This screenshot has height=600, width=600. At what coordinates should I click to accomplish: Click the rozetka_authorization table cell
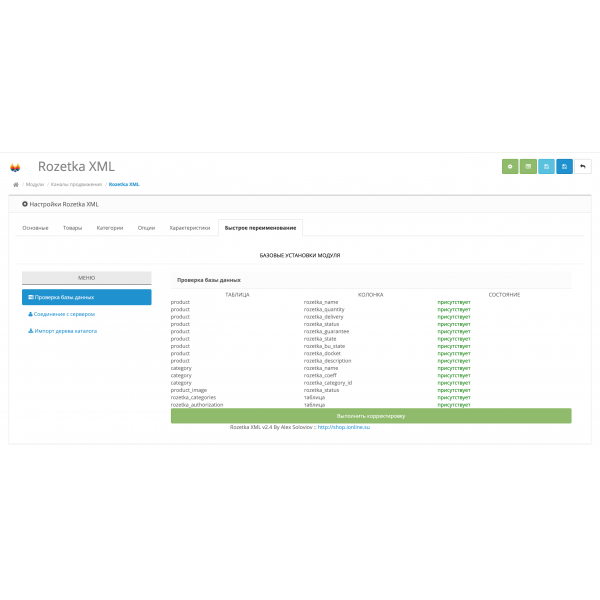tap(197, 404)
